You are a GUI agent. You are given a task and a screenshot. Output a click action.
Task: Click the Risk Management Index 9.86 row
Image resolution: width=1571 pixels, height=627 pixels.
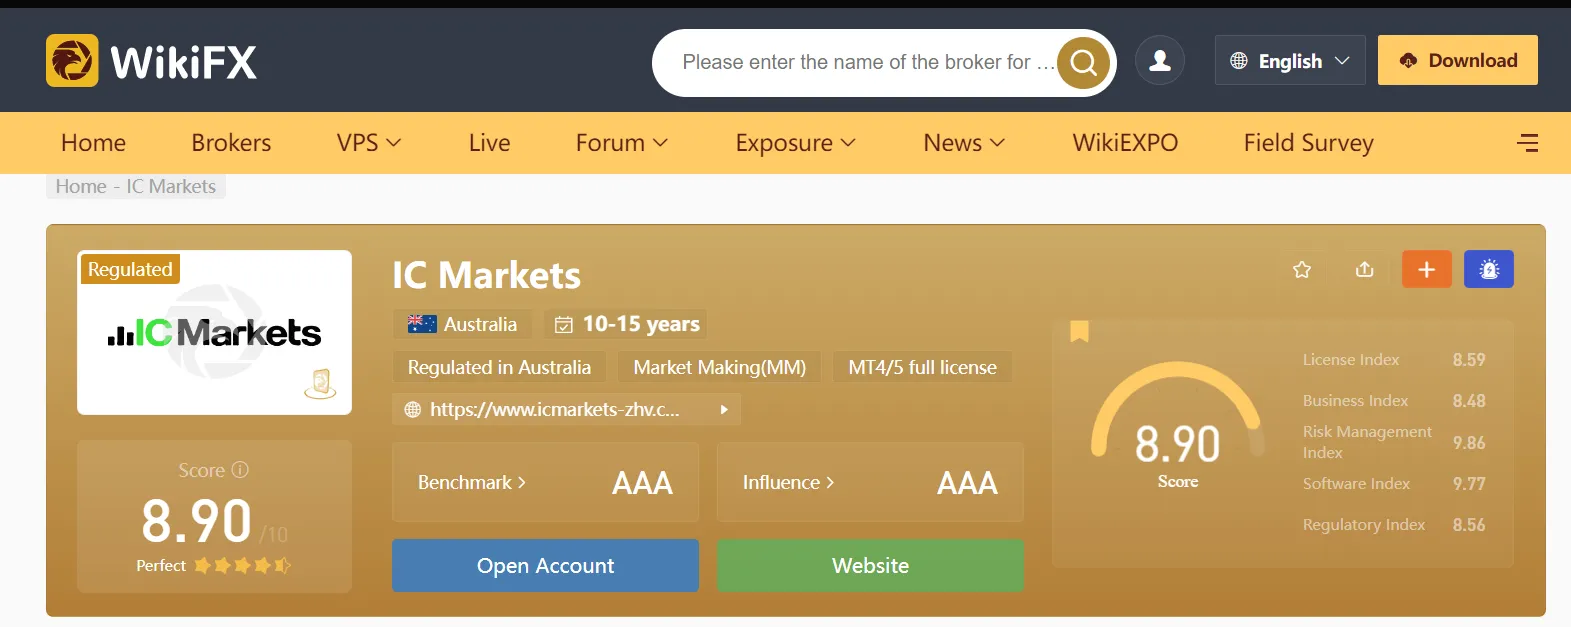[x=1394, y=442]
